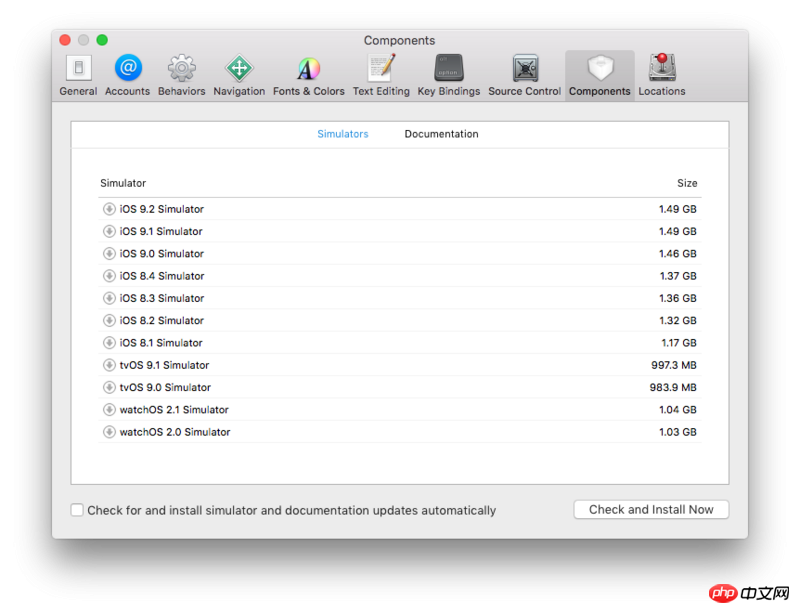Download the iOS 9.2 Simulator
The image size is (800, 613).
coord(109,209)
